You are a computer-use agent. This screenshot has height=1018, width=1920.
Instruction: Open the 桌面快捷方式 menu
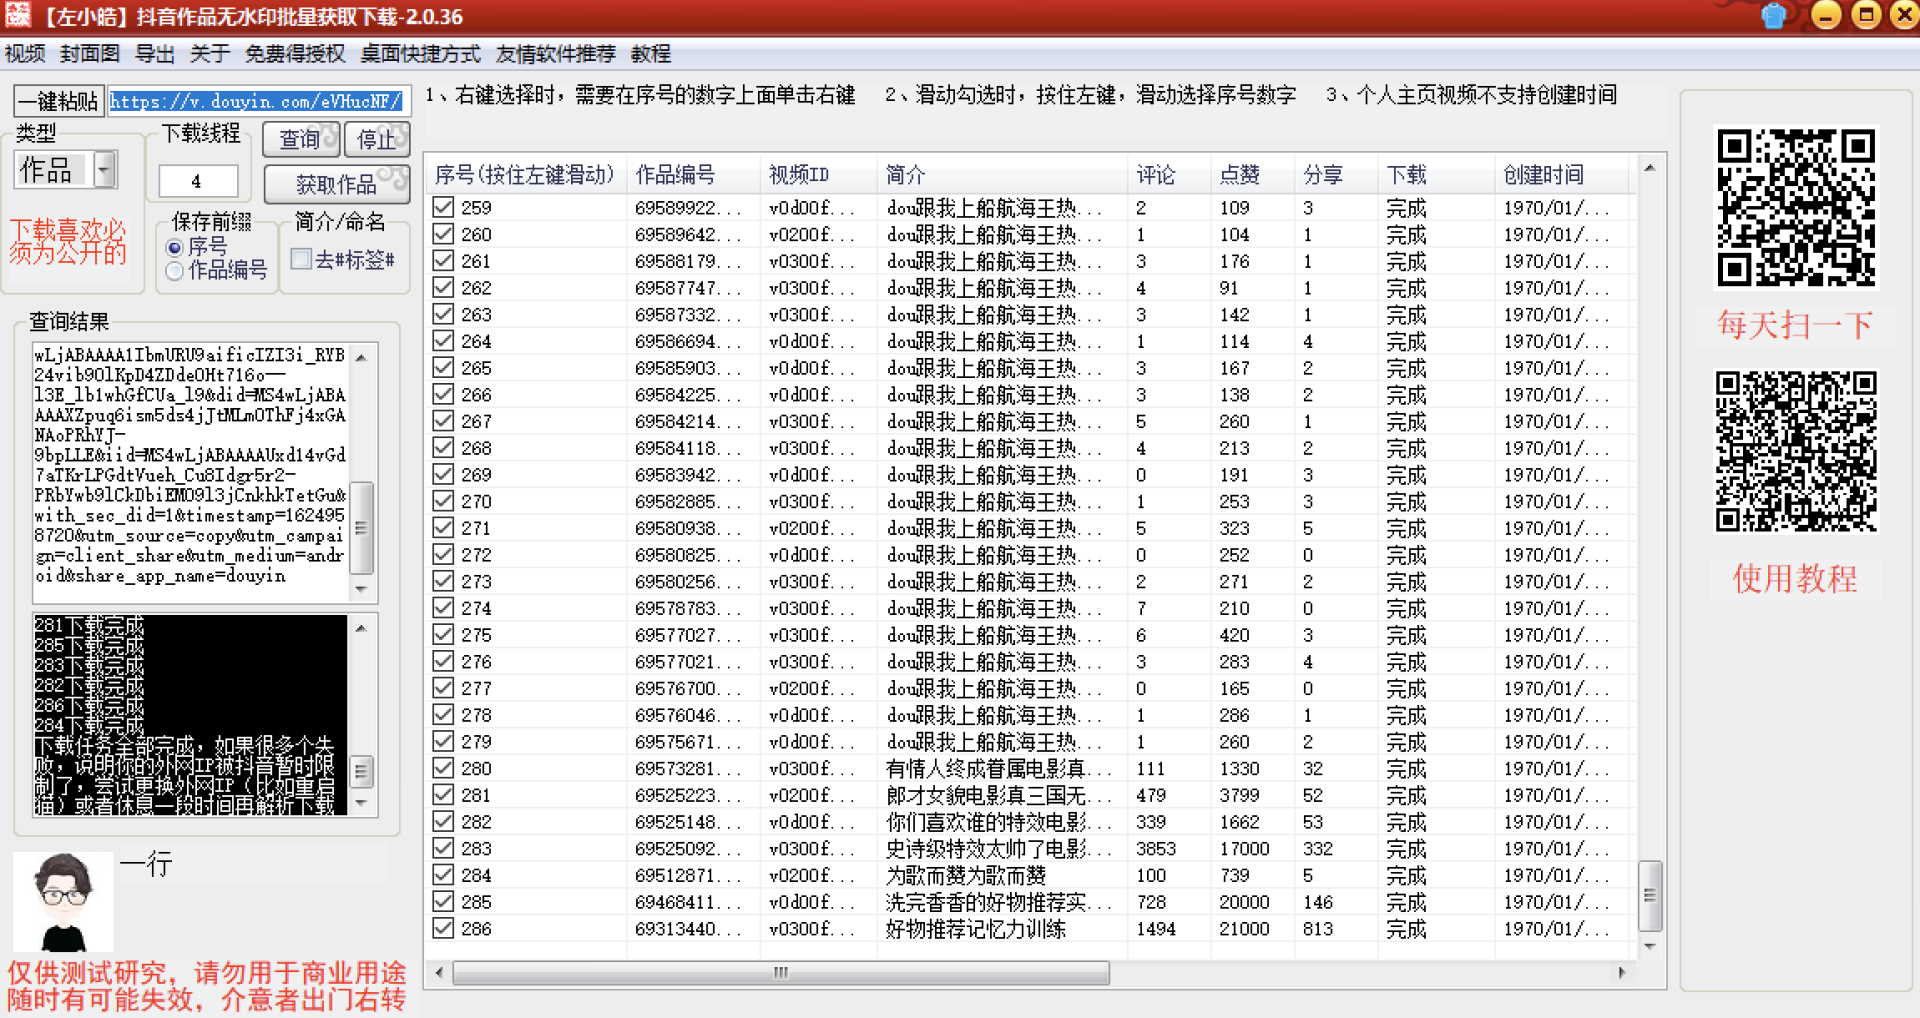pyautogui.click(x=420, y=54)
